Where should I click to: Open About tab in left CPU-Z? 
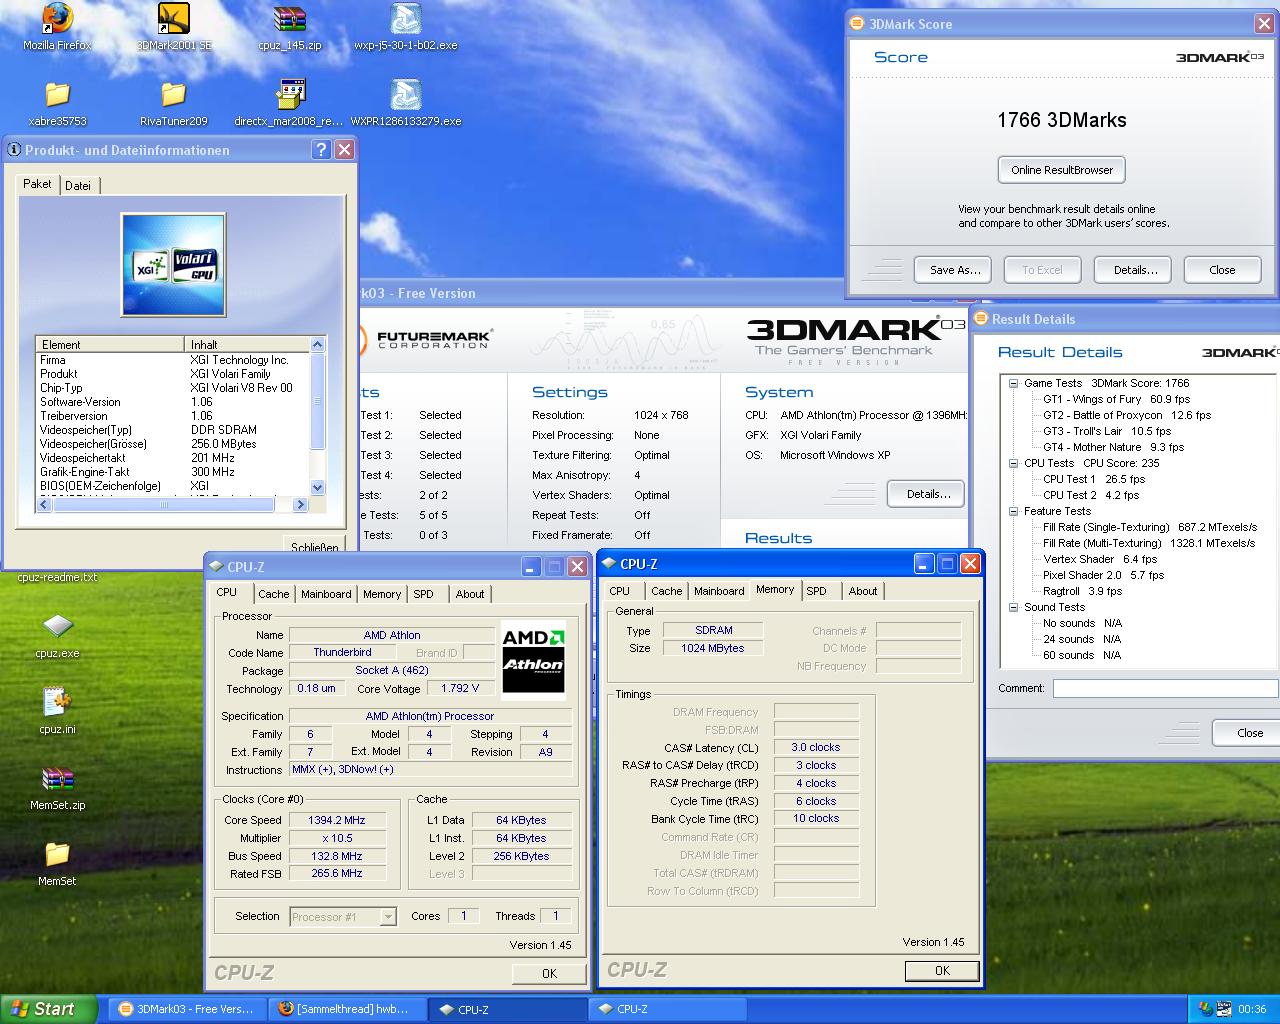coord(470,594)
